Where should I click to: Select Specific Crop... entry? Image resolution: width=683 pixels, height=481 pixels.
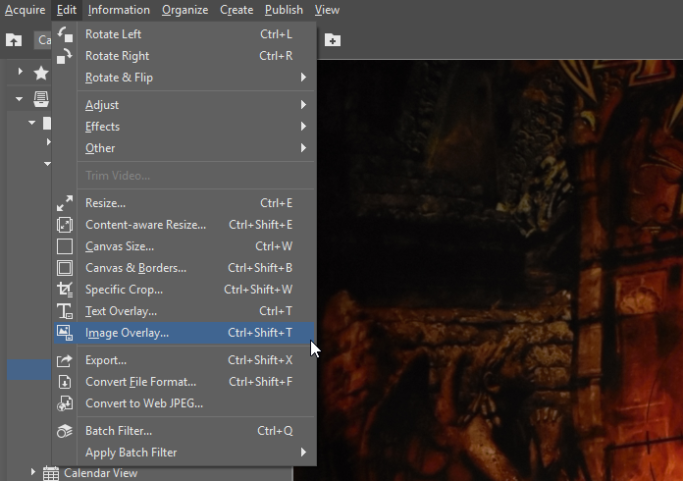(184, 290)
